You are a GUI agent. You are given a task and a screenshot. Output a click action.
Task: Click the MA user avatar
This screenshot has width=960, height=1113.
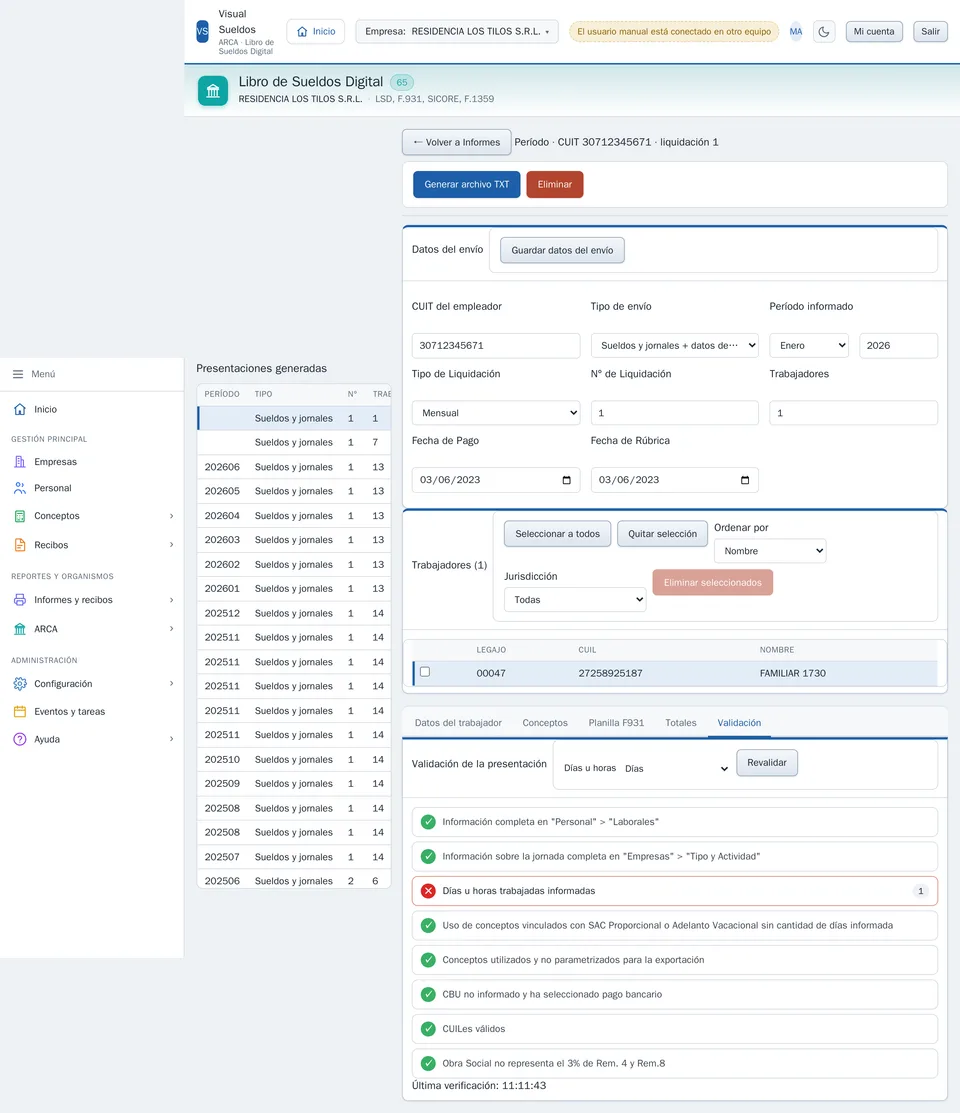(796, 31)
